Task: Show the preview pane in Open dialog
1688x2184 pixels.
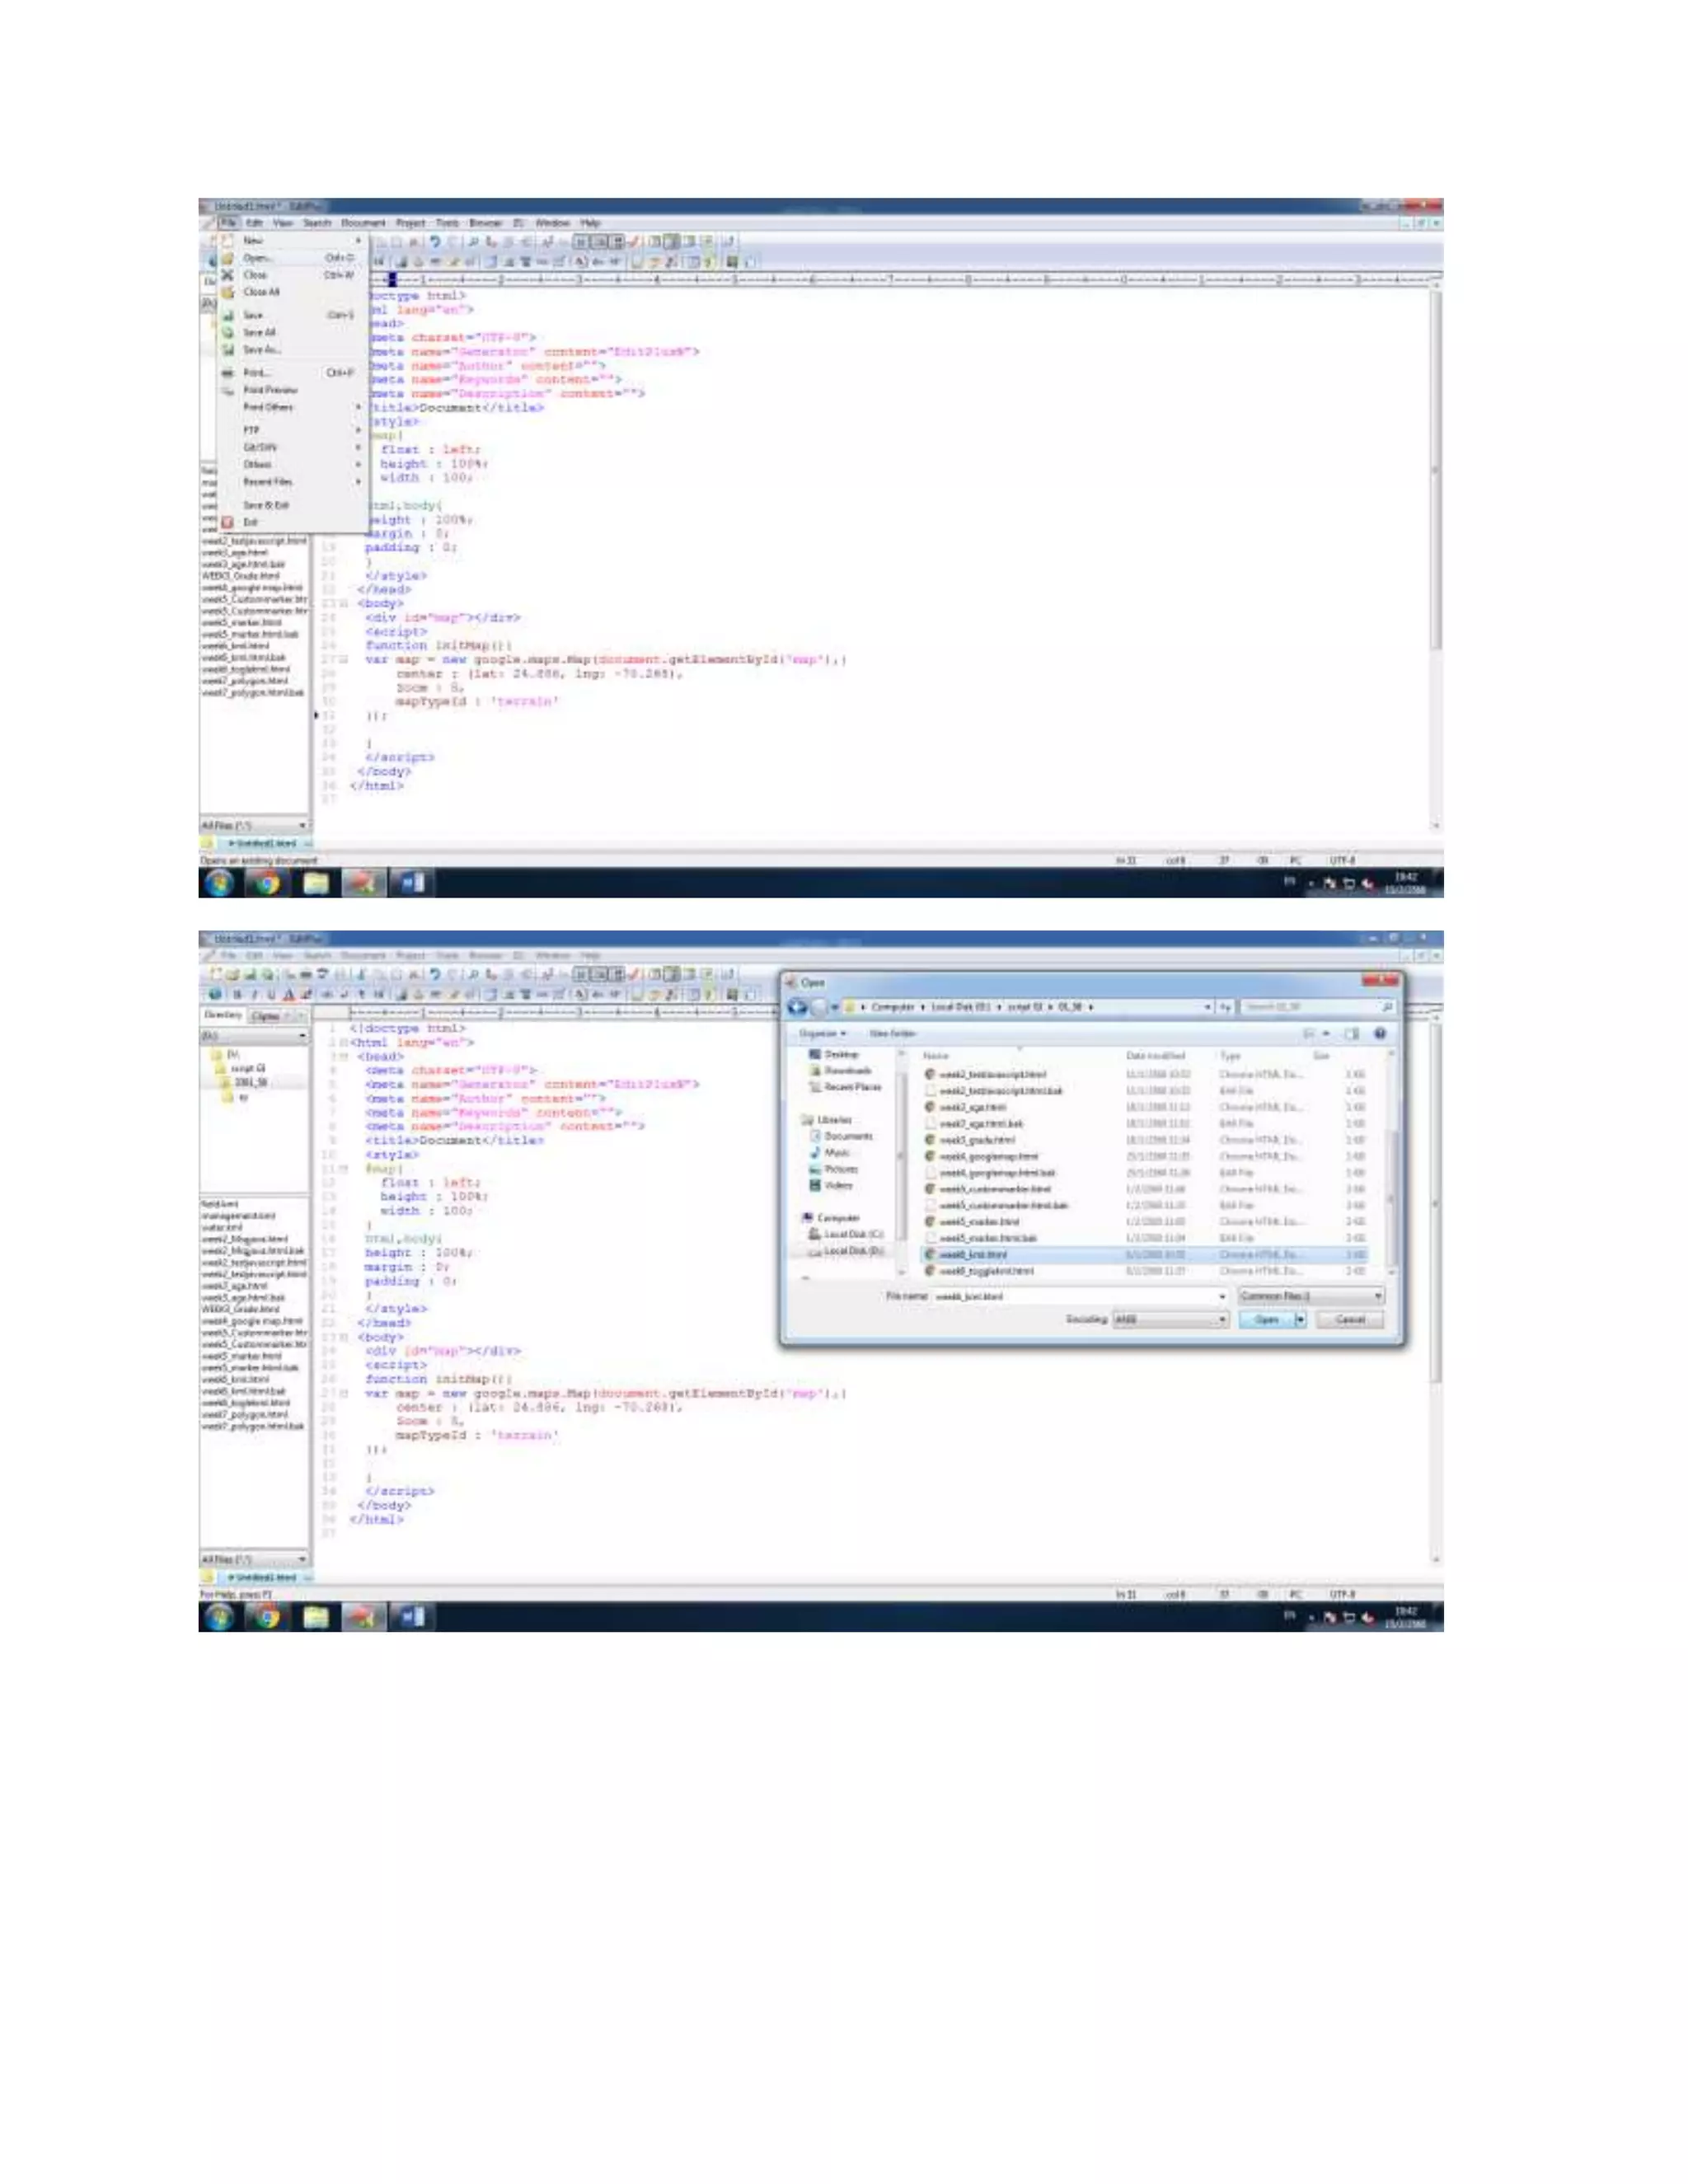Action: [1352, 1033]
